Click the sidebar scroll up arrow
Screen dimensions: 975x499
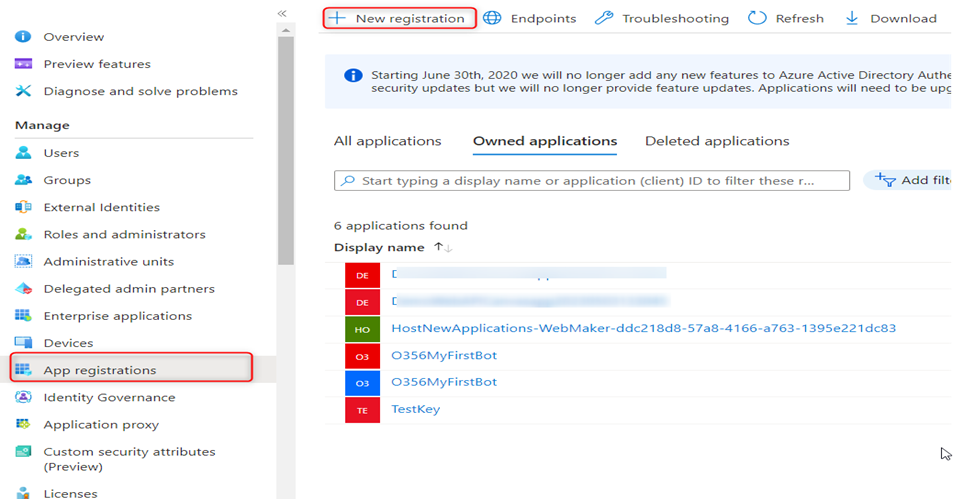(x=286, y=30)
